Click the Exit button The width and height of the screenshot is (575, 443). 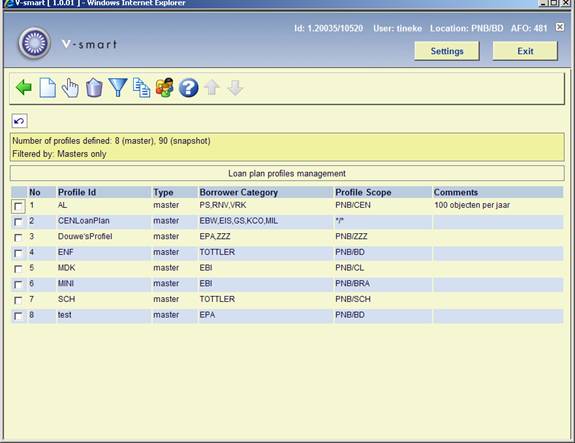pos(525,51)
